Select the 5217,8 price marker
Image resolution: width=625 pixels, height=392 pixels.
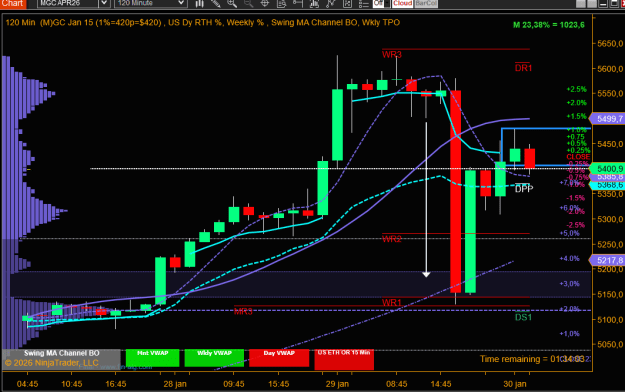[608, 260]
